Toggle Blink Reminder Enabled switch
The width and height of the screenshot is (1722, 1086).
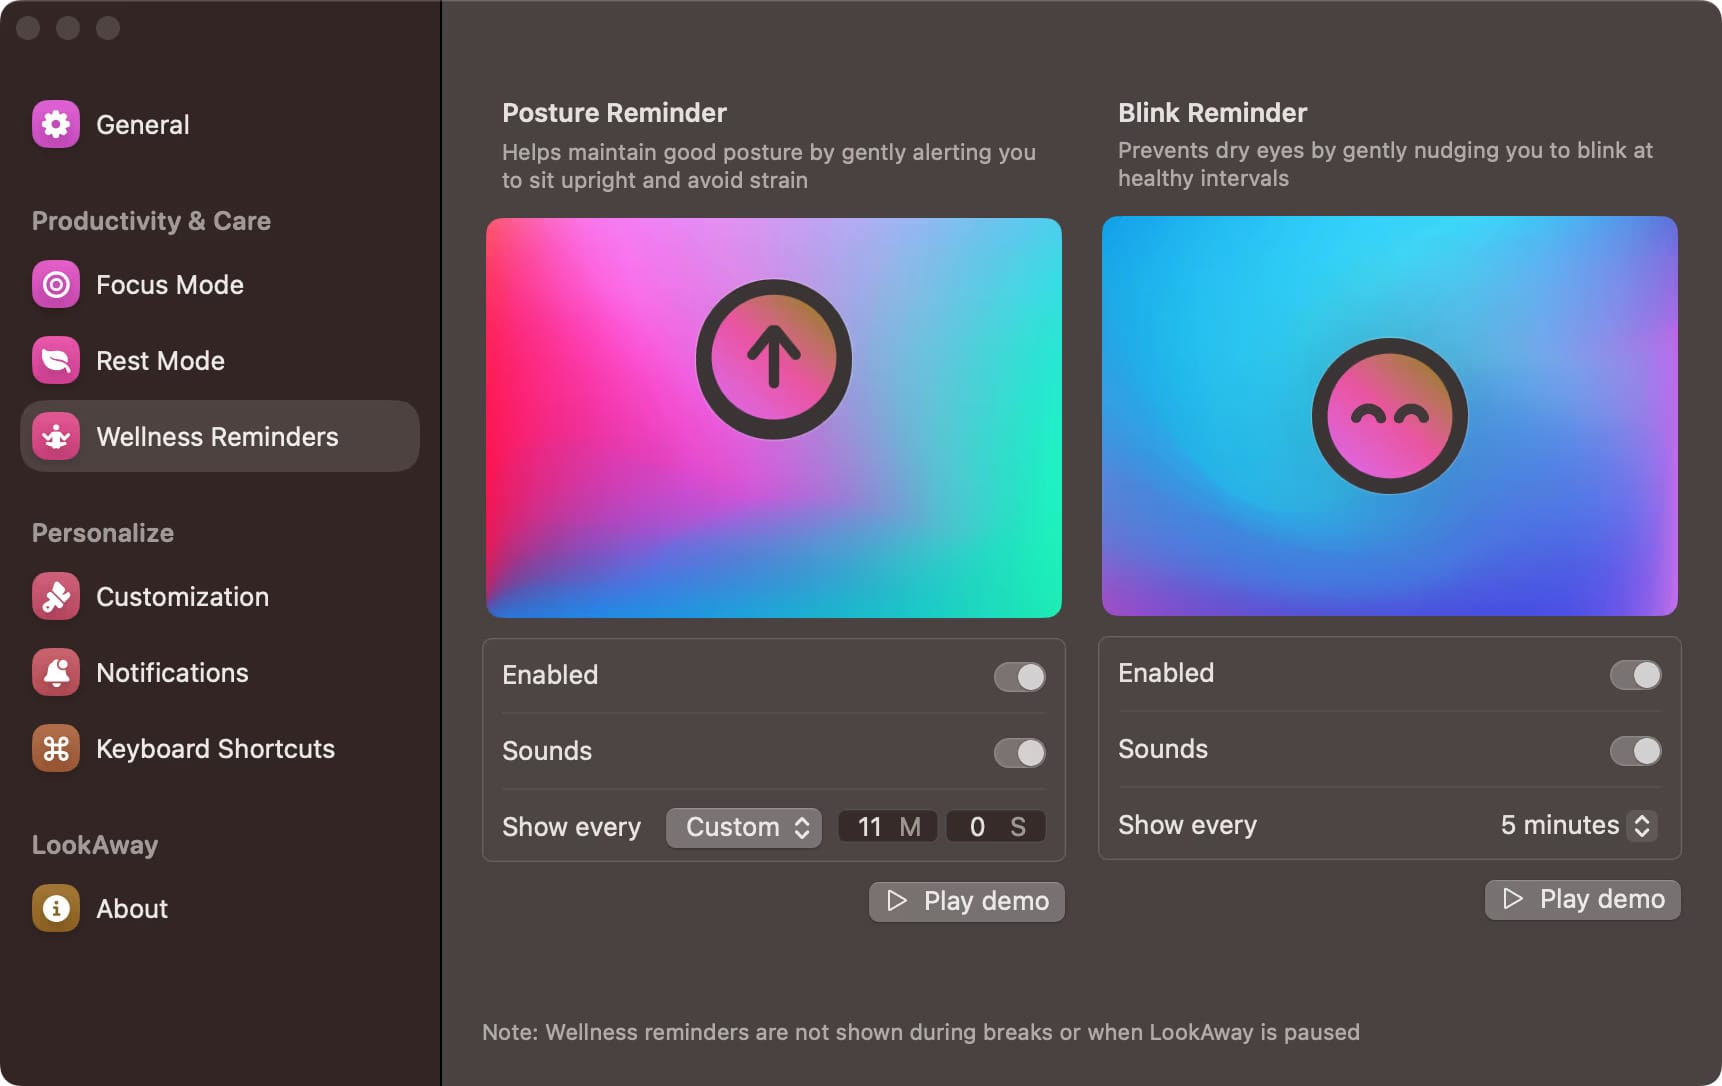tap(1635, 675)
